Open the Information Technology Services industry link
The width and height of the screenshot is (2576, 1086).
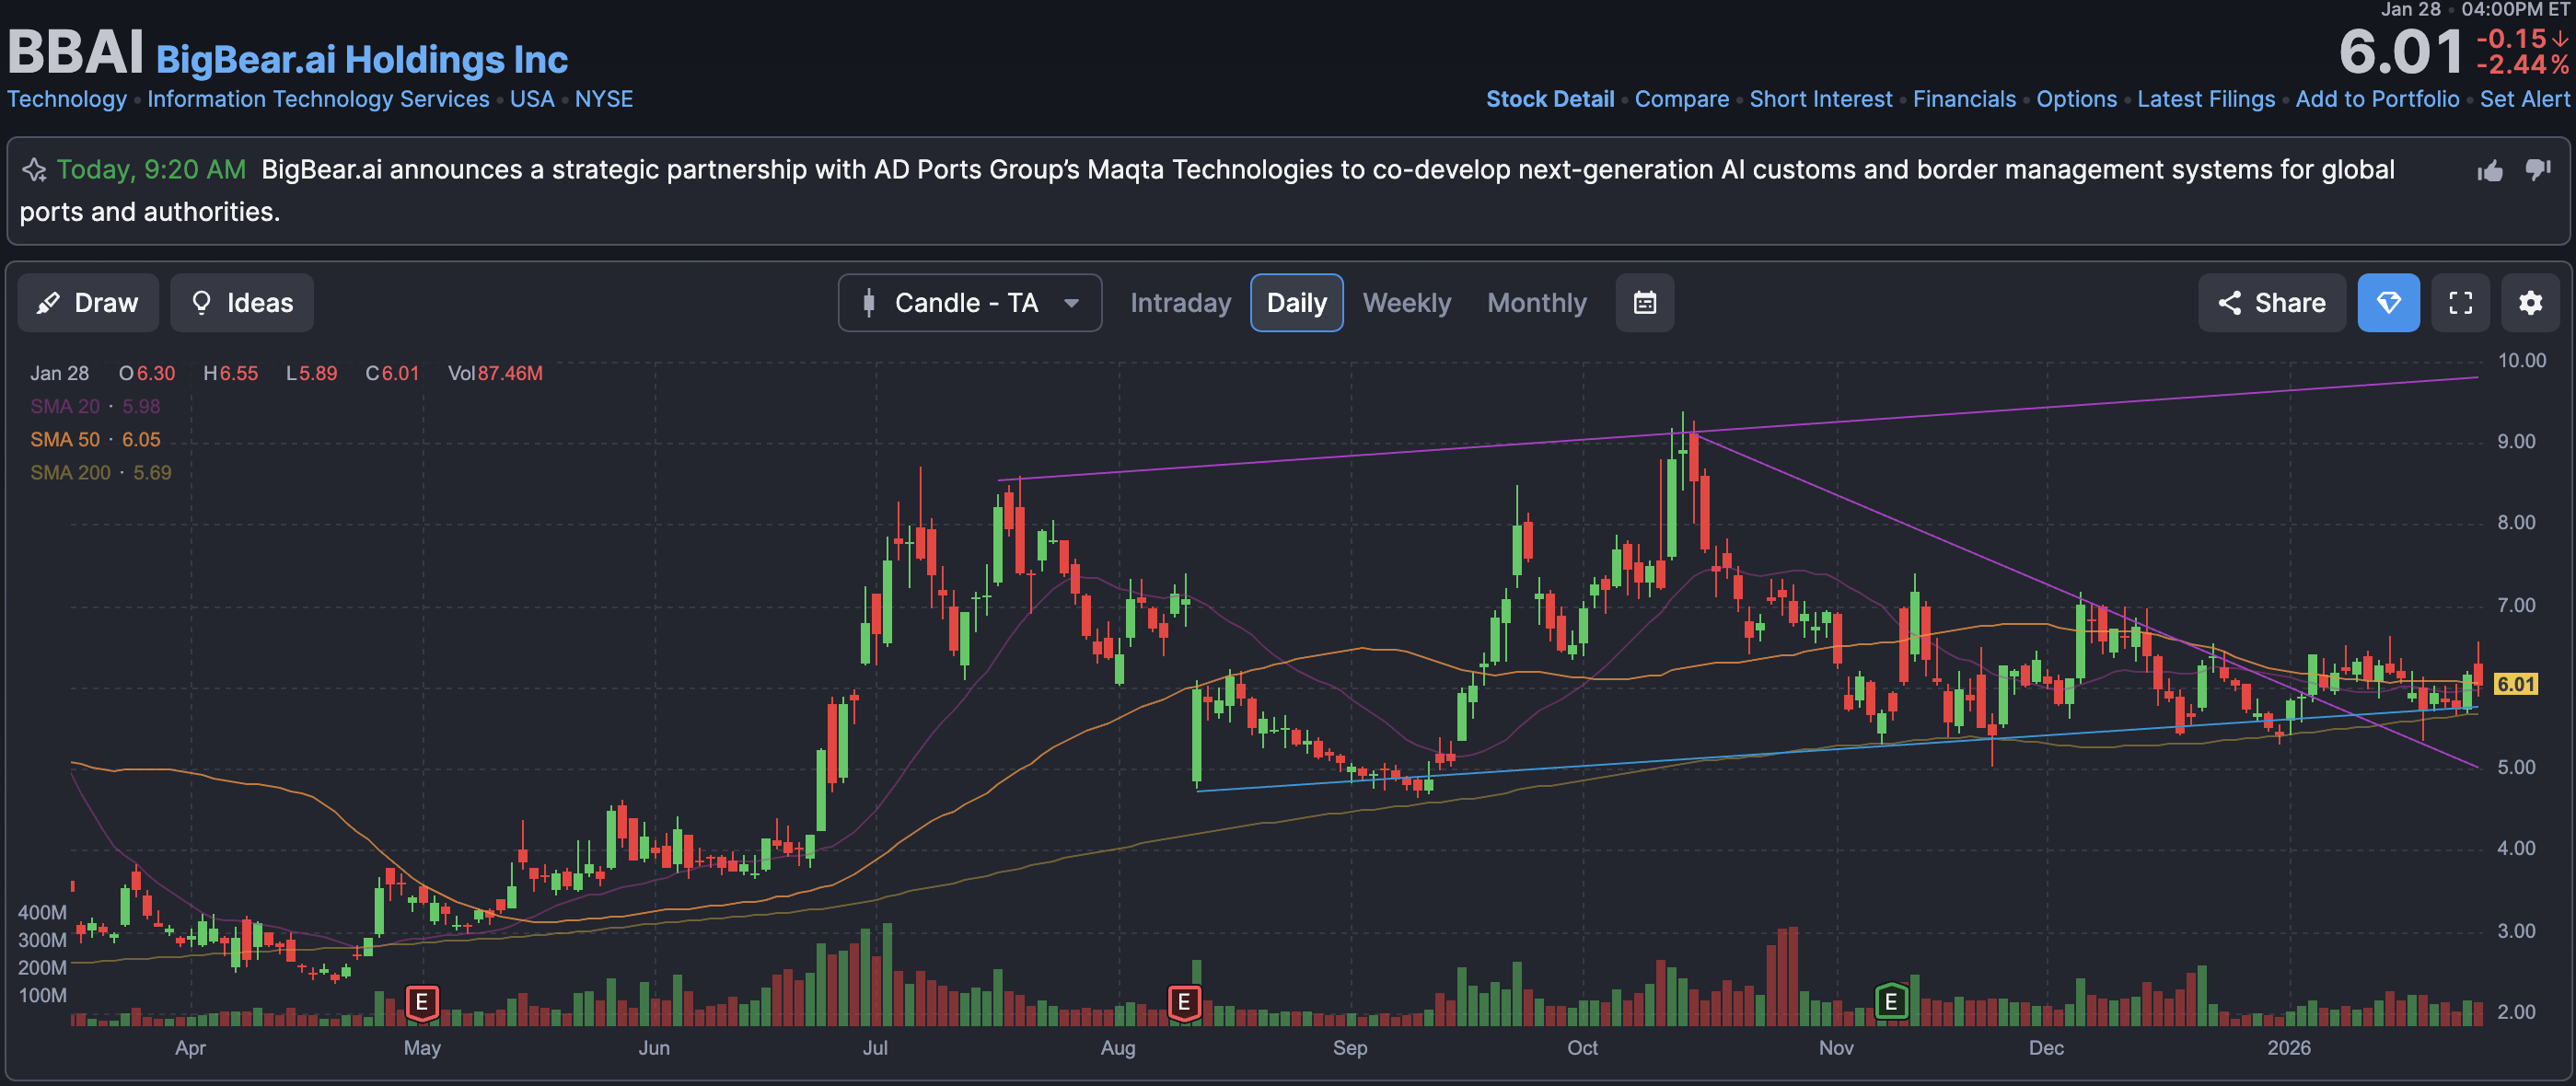coord(318,99)
